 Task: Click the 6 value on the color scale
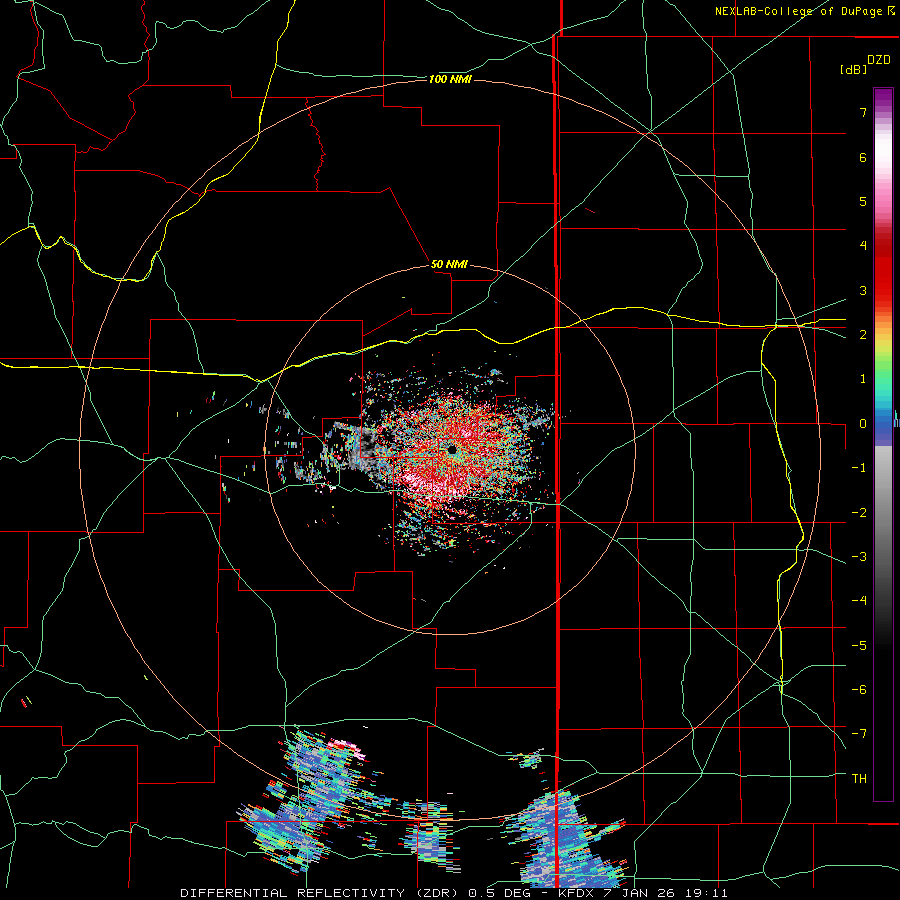tap(863, 157)
